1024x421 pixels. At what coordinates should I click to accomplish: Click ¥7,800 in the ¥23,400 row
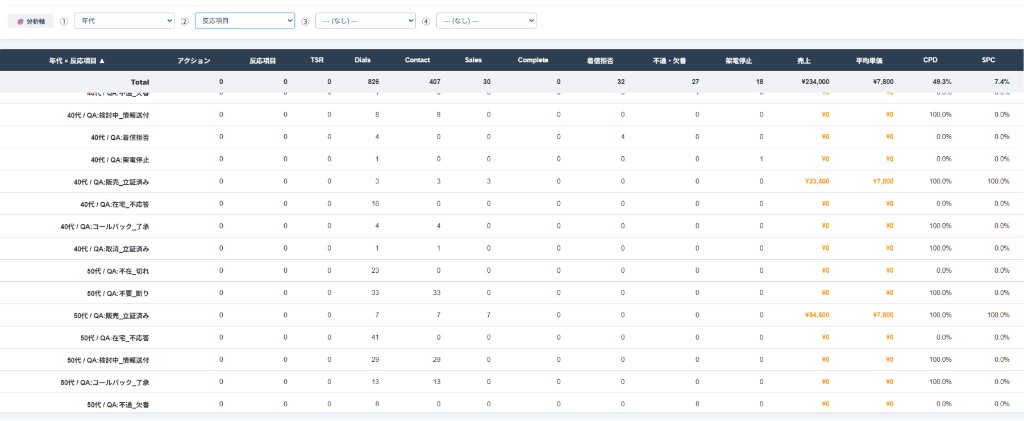click(x=882, y=181)
